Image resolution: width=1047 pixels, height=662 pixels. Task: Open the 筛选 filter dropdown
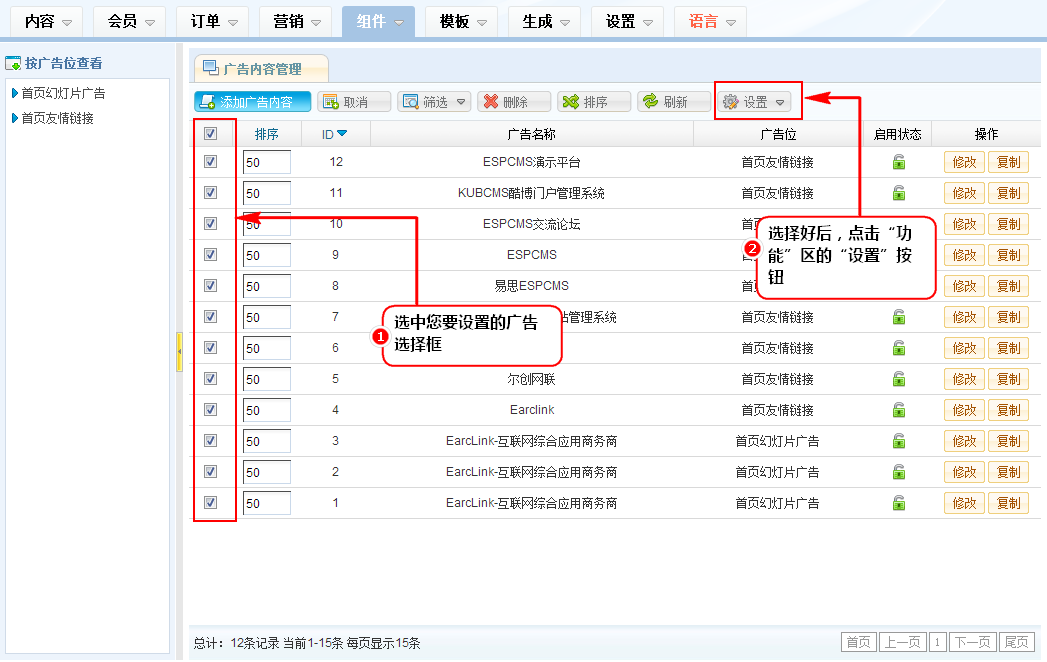point(435,102)
